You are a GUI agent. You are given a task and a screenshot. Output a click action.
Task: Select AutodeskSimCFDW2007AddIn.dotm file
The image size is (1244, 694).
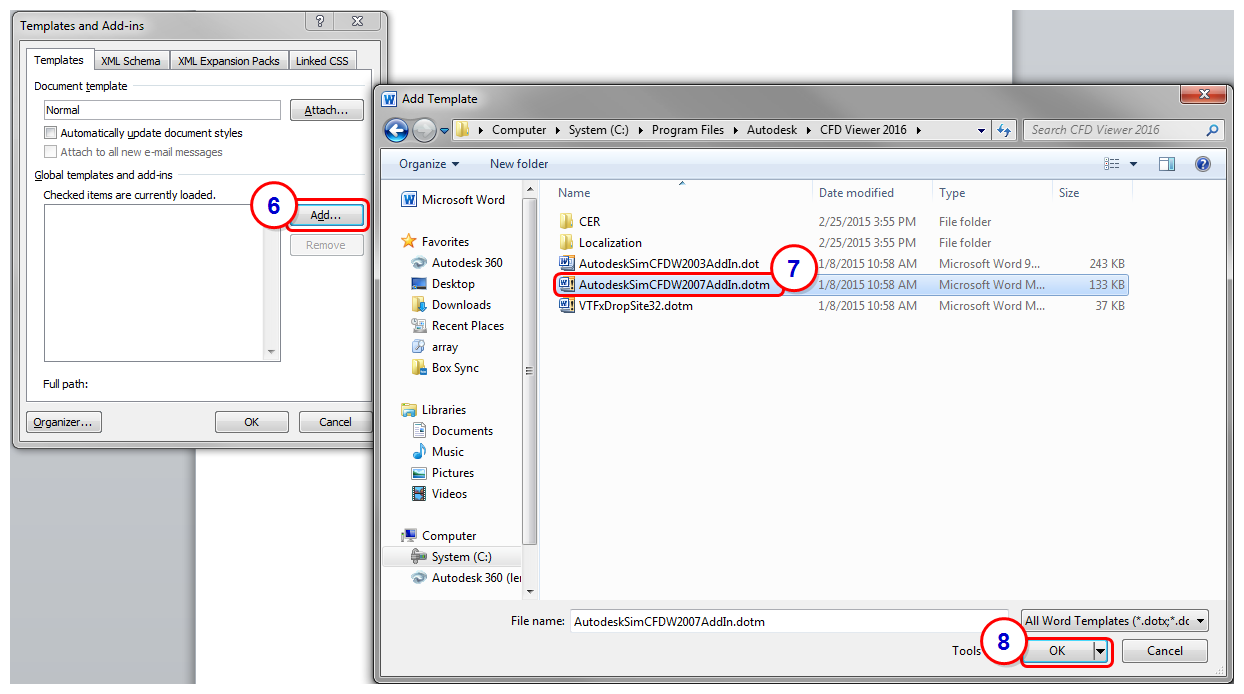(x=664, y=285)
